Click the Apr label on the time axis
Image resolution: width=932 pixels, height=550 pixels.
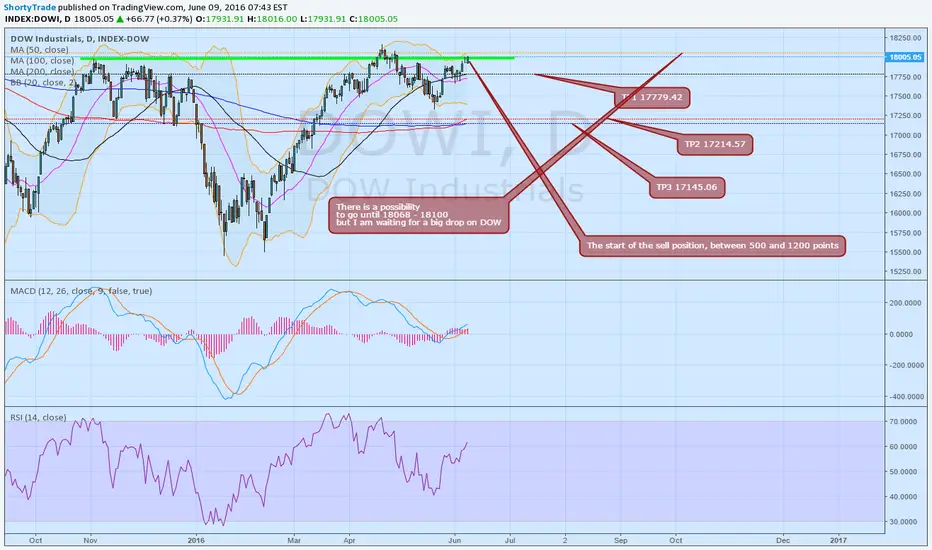(349, 540)
